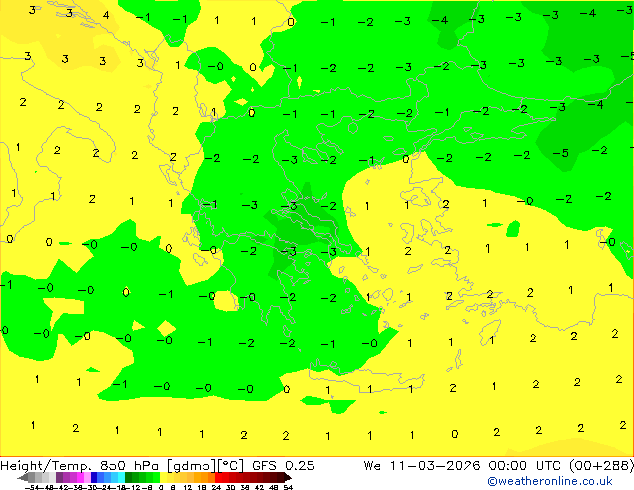Select the yellow legend swatch above 0
The image size is (634, 490).
point(163,477)
